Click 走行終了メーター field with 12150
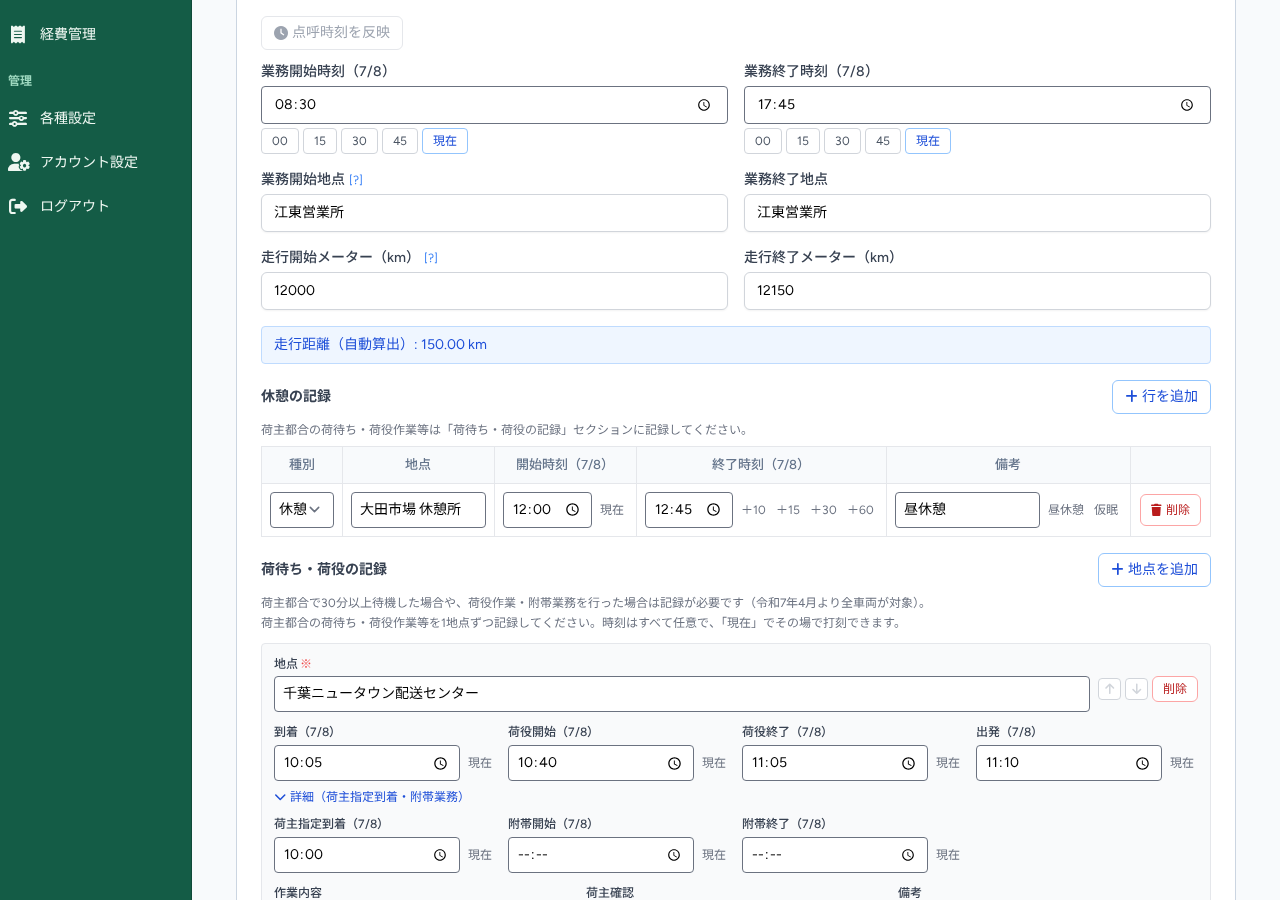 pos(977,291)
